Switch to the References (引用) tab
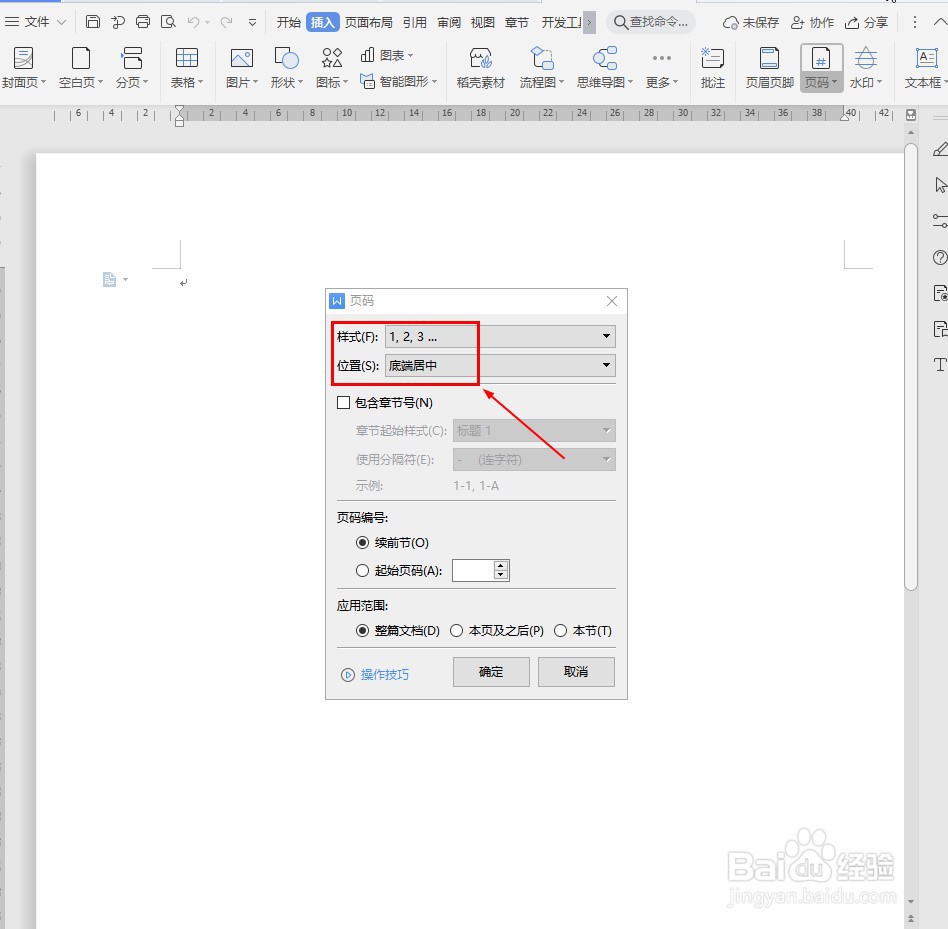The width and height of the screenshot is (948, 929). (x=415, y=22)
